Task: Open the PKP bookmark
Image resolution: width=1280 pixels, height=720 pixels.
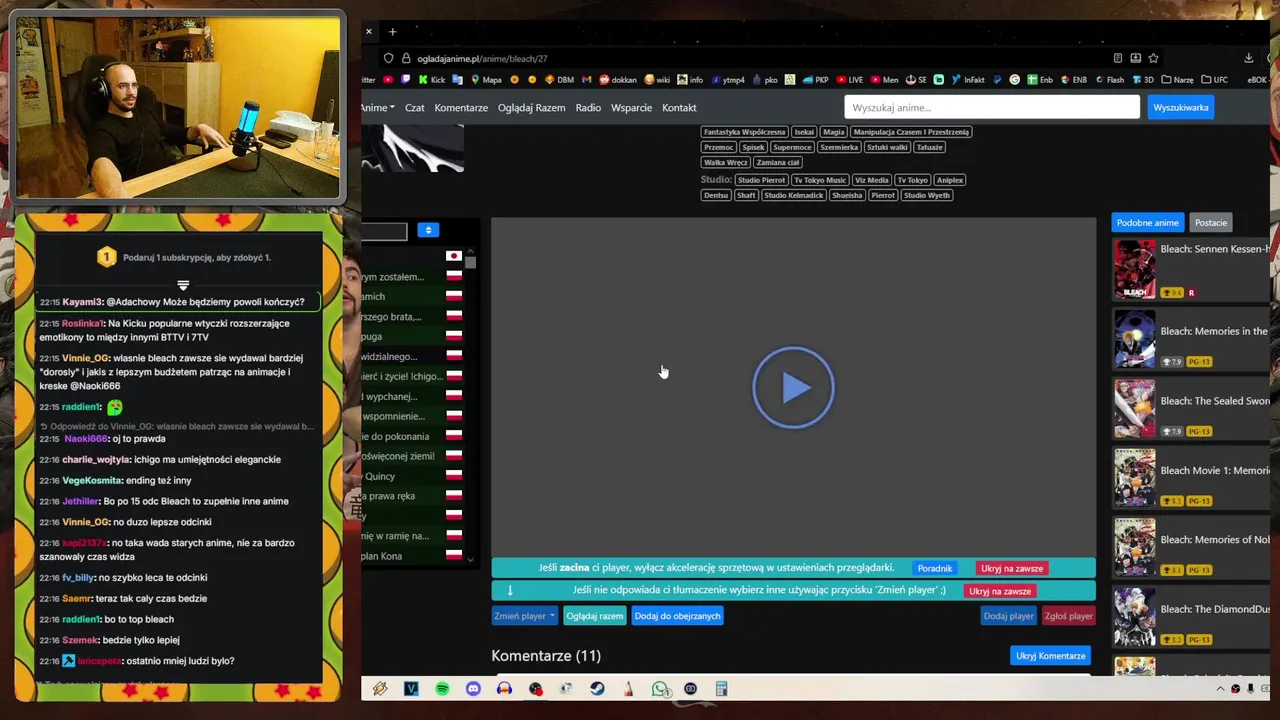Action: (815, 80)
